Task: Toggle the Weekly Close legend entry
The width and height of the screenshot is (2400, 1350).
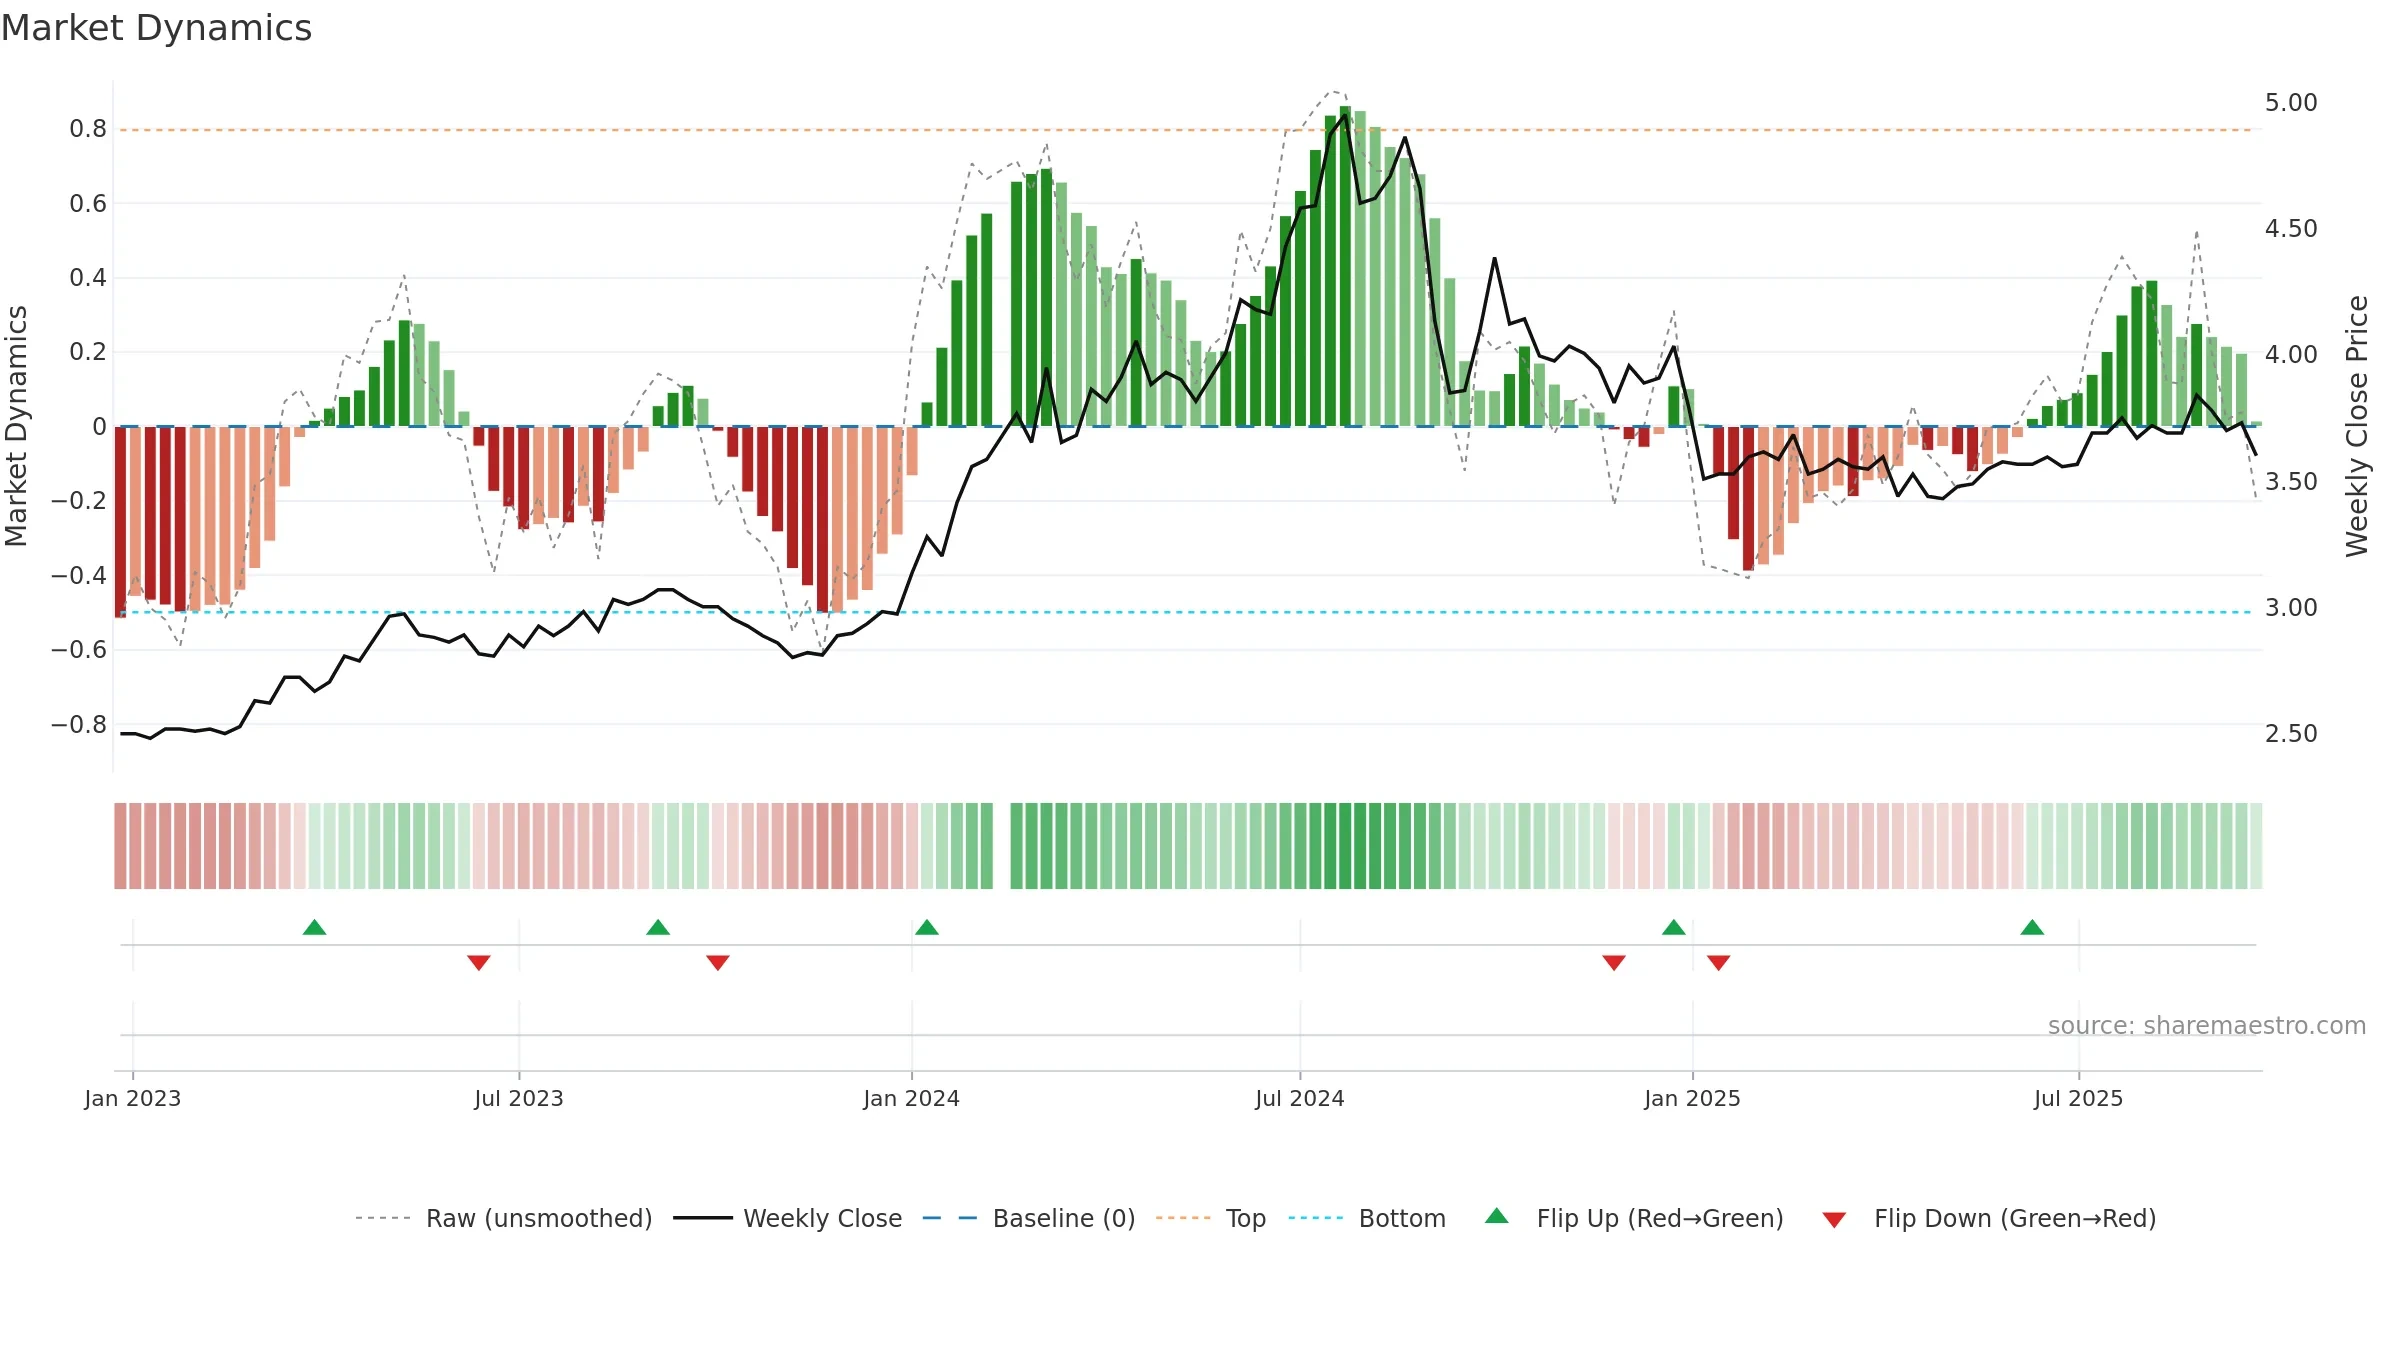Action: (x=787, y=1218)
